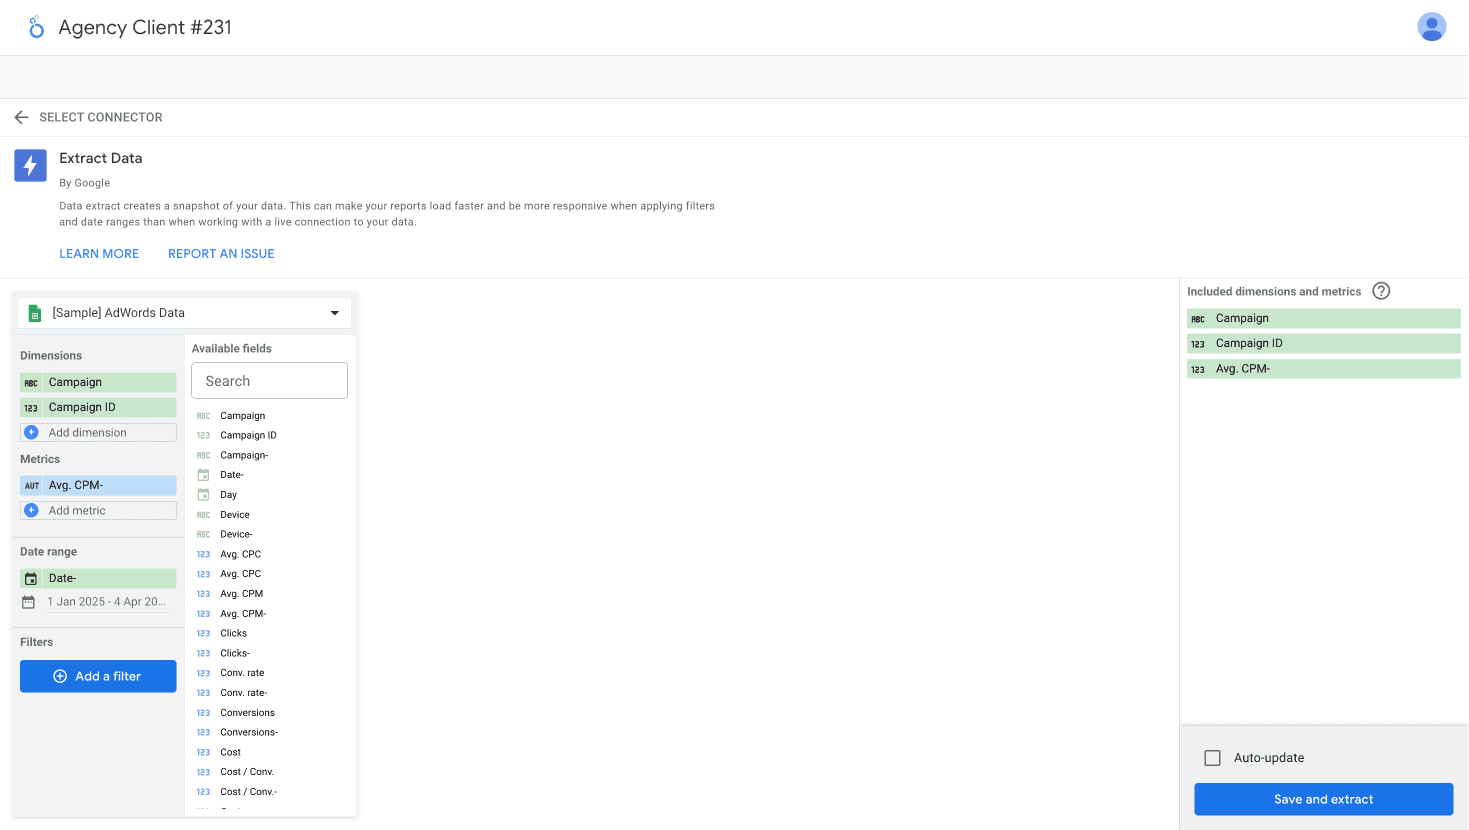Click the Extract Data lightning bolt icon
The image size is (1469, 830).
(30, 165)
